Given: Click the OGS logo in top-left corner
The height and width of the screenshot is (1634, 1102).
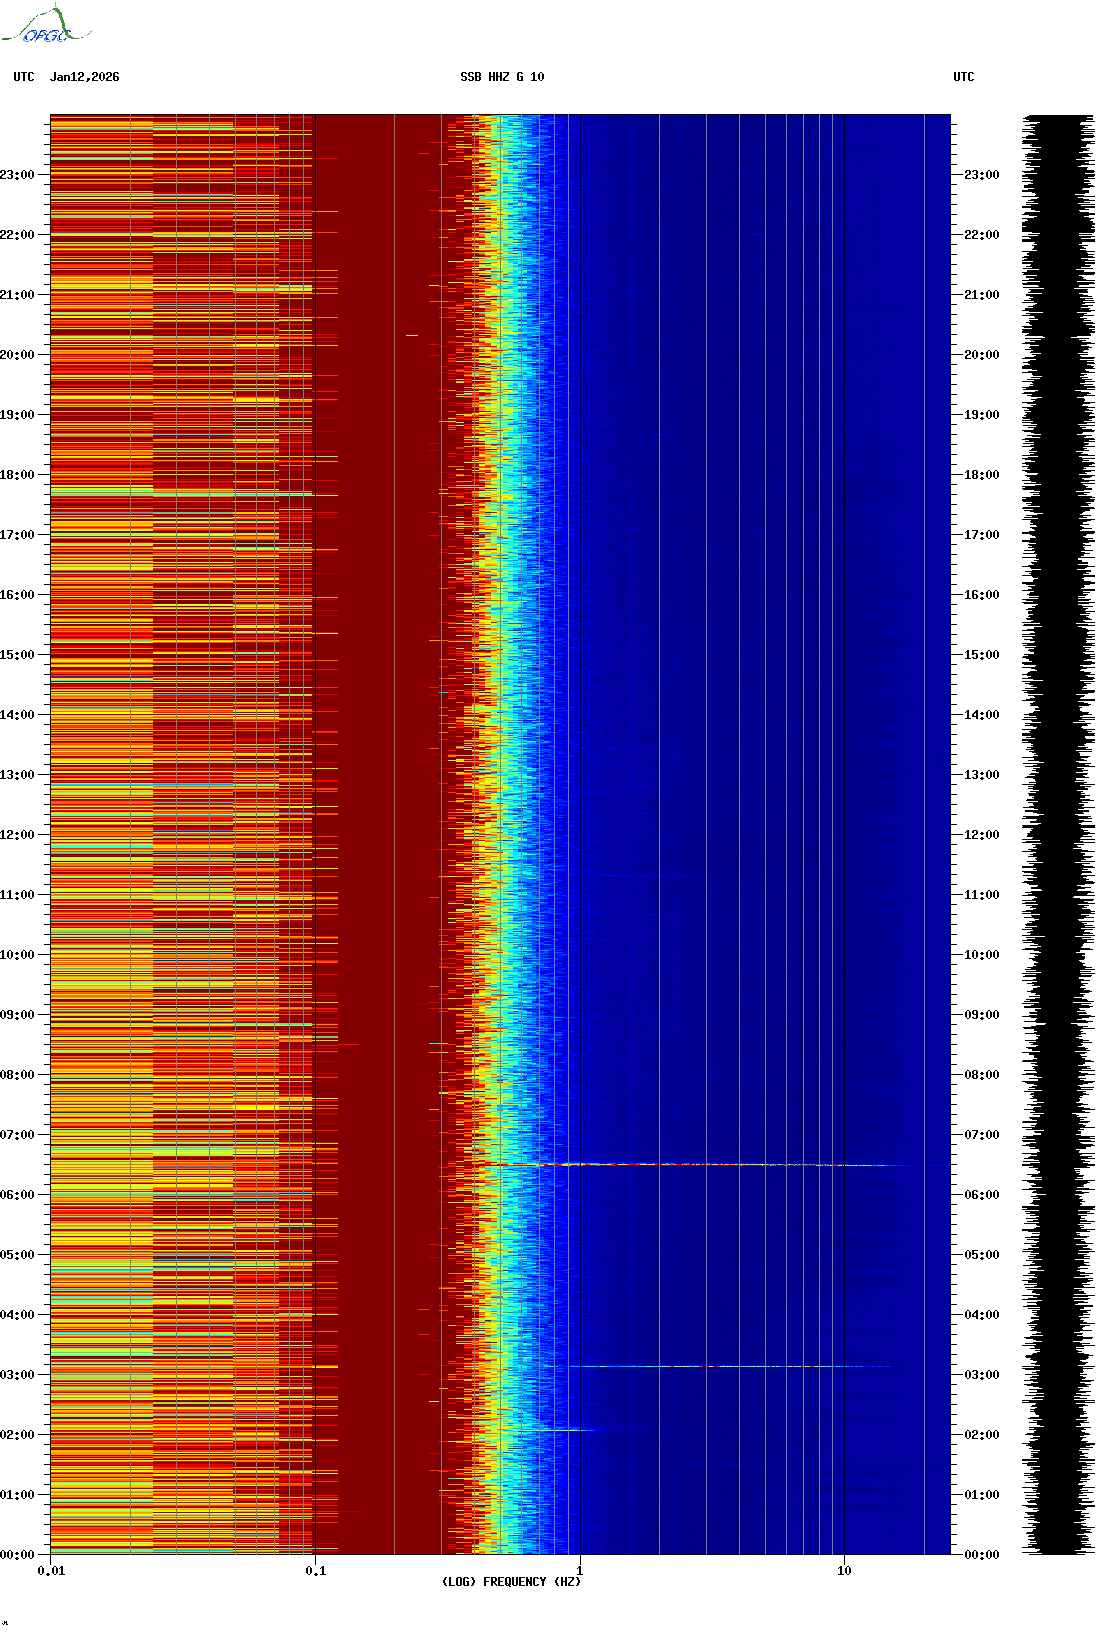Looking at the screenshot, I should click(45, 26).
